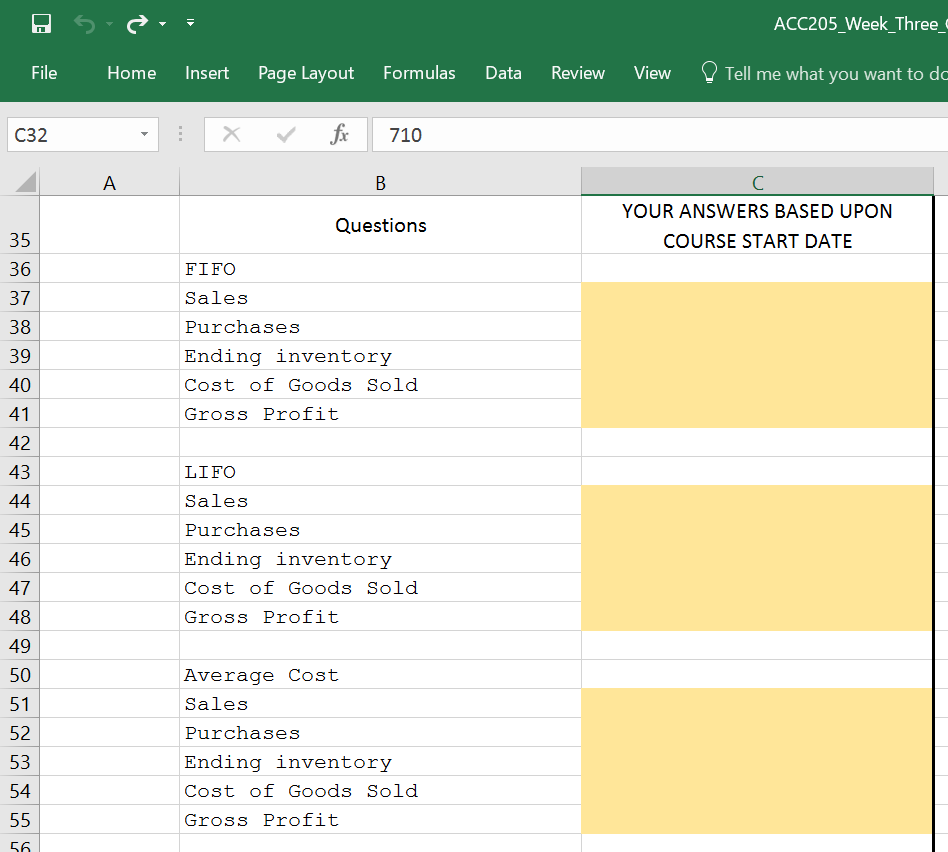
Task: Select column header C
Action: coord(757,182)
